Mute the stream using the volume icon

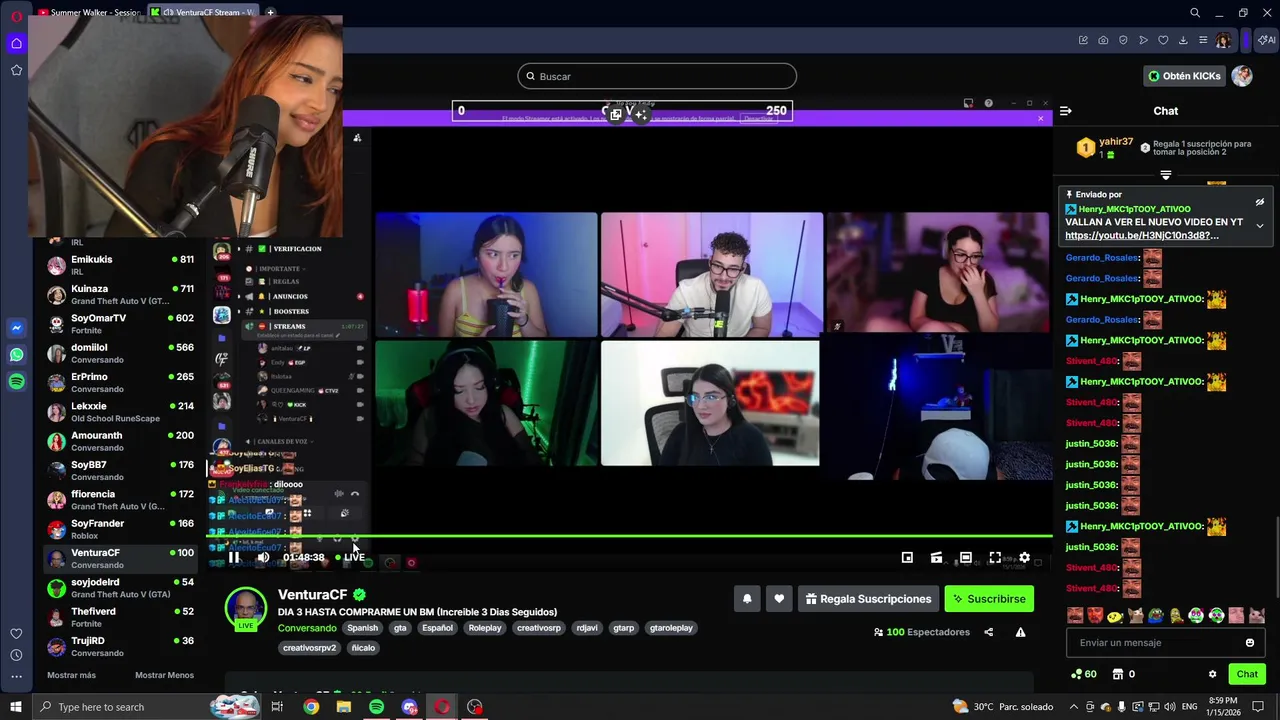tap(263, 557)
